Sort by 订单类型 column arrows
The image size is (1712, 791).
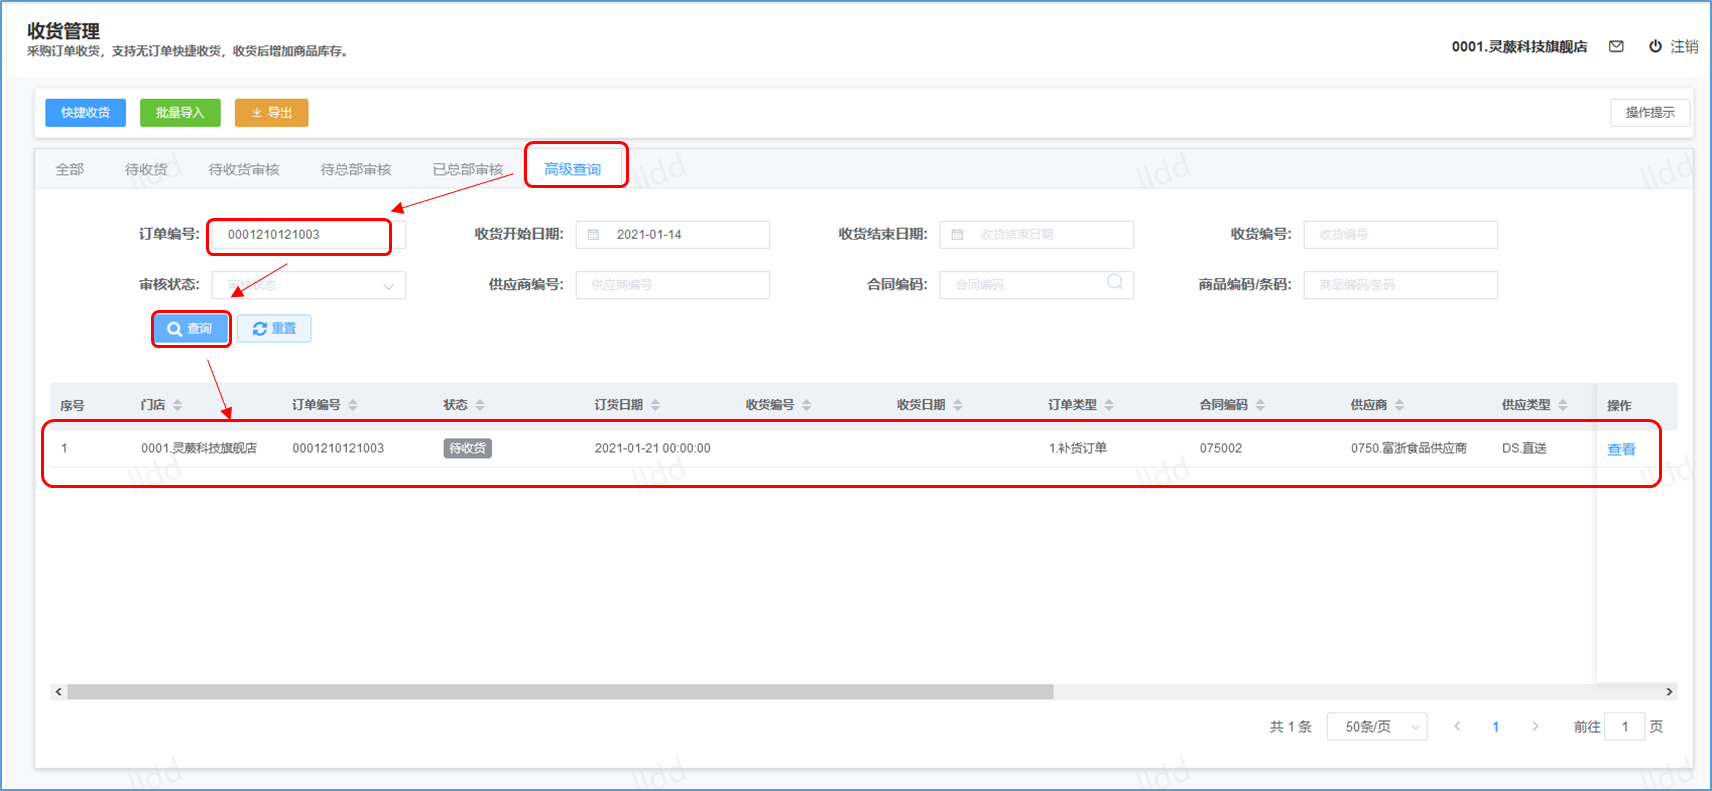coord(1109,405)
